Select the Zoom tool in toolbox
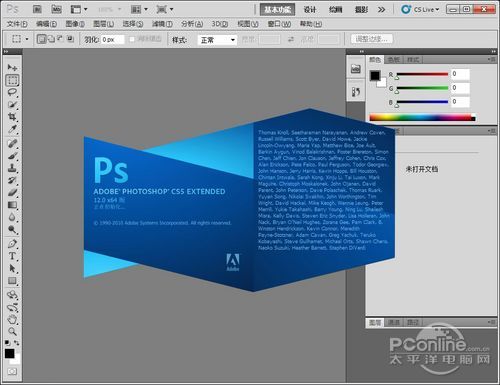500x385 pixels. [x=12, y=331]
